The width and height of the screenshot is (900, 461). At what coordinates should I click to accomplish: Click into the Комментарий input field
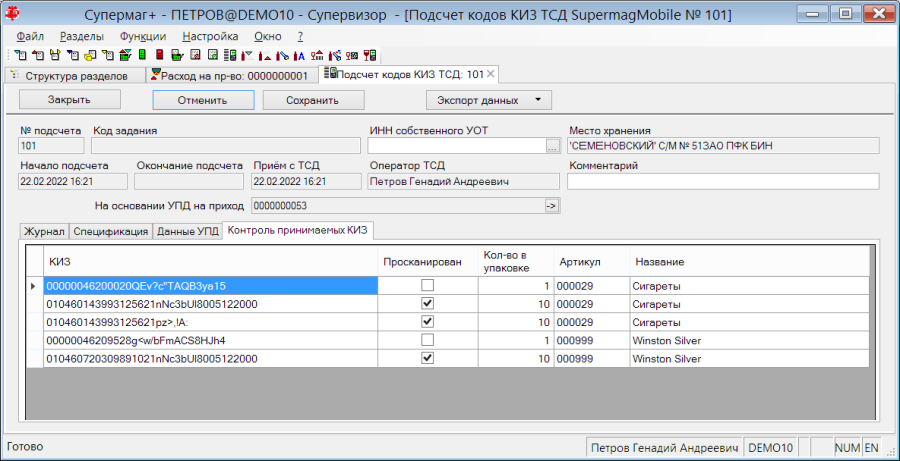723,181
